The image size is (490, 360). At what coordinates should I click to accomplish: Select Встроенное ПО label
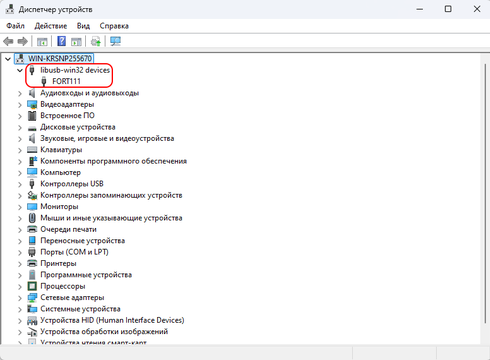click(67, 115)
